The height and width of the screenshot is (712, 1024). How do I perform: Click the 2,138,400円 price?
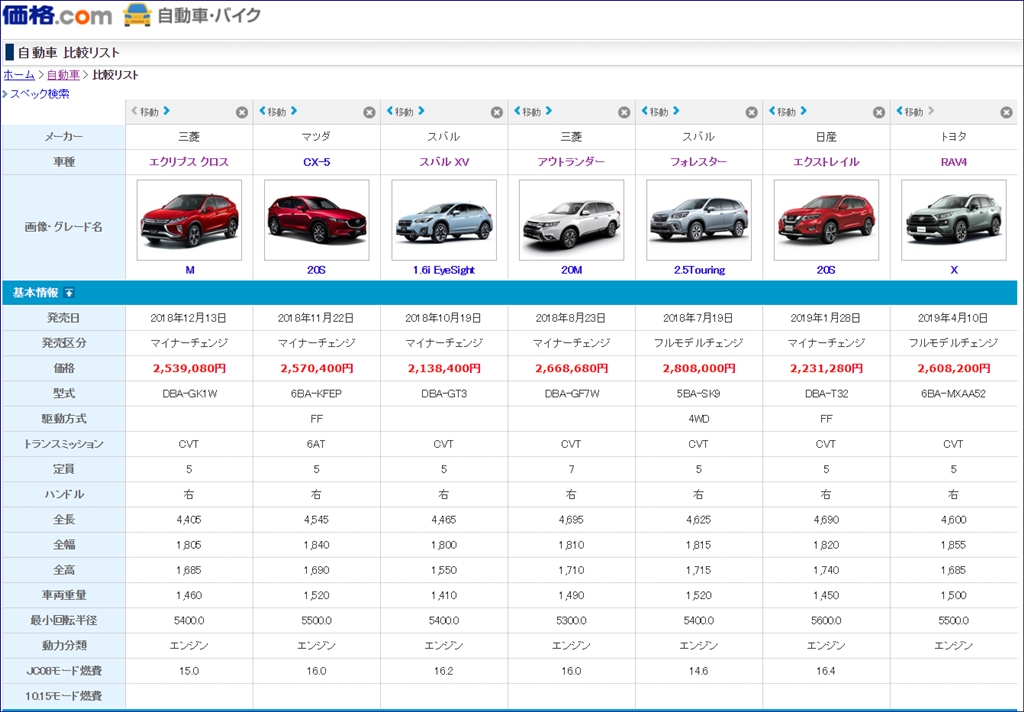[444, 368]
